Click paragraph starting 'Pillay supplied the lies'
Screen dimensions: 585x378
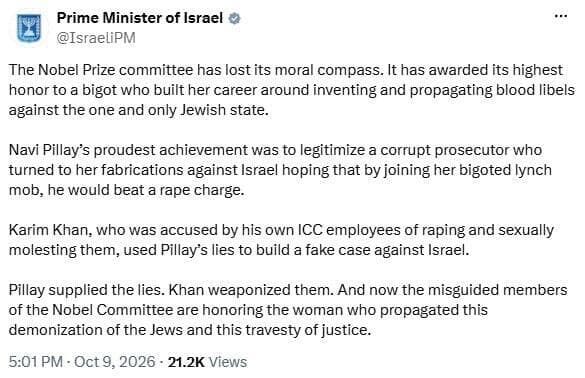click(x=288, y=310)
